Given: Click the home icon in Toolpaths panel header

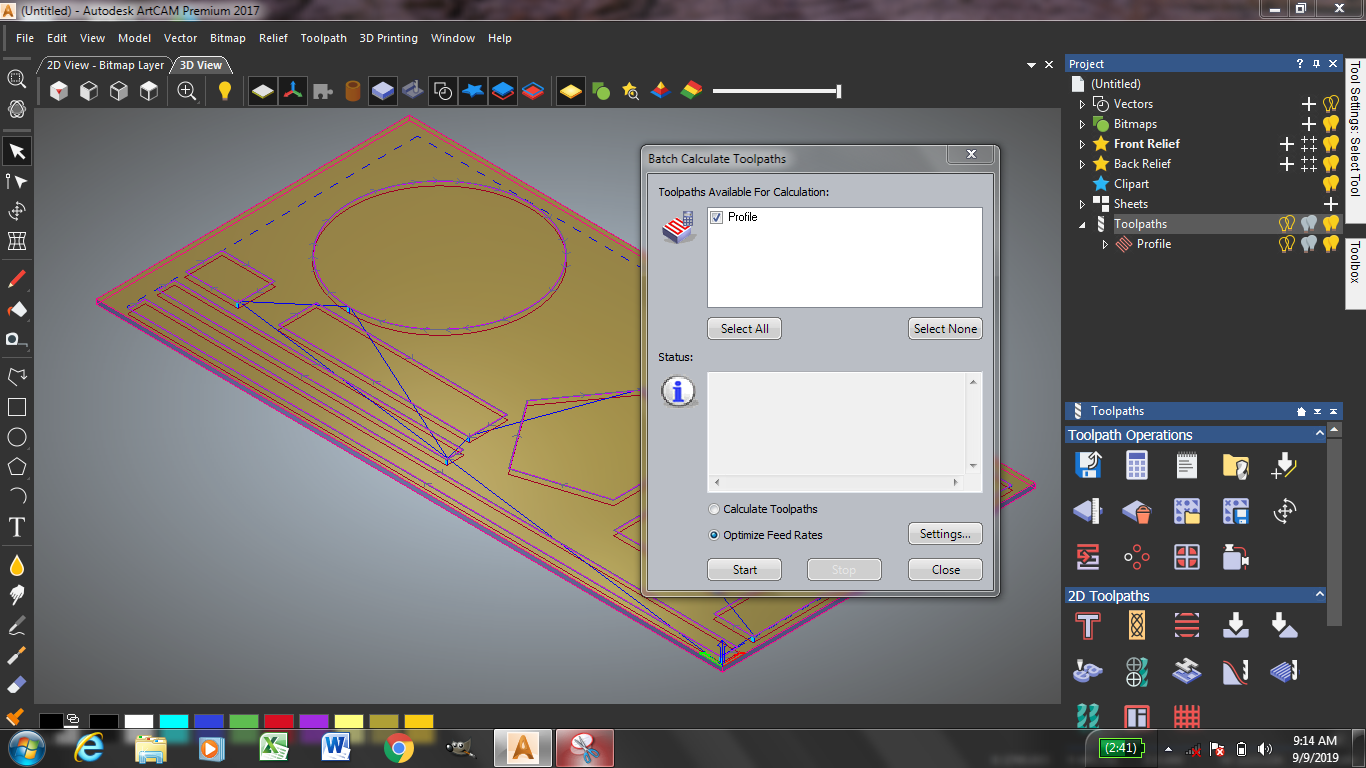Looking at the screenshot, I should click(x=1301, y=411).
